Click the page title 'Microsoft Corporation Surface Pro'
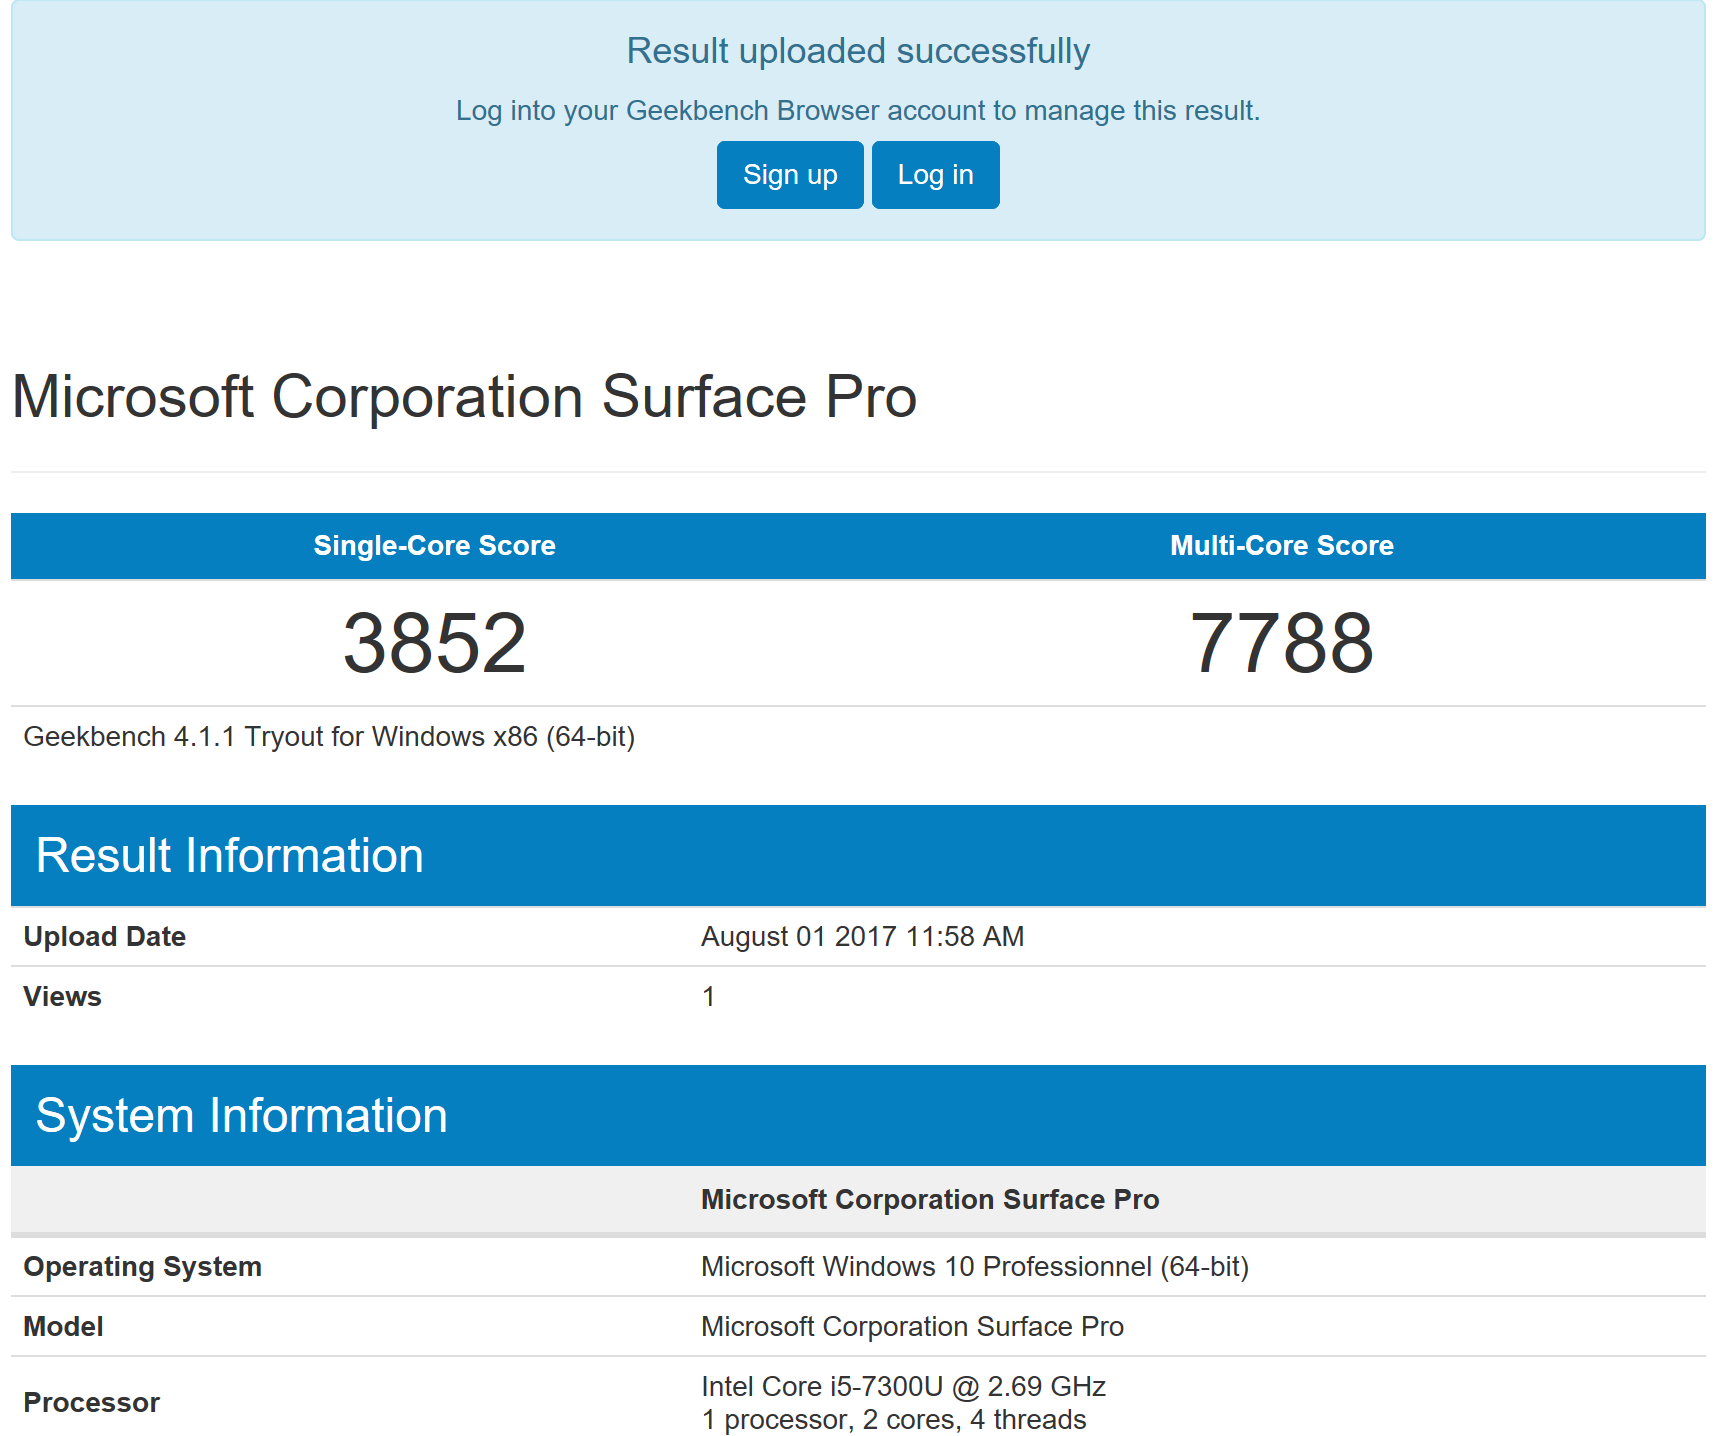This screenshot has width=1716, height=1436. (464, 397)
